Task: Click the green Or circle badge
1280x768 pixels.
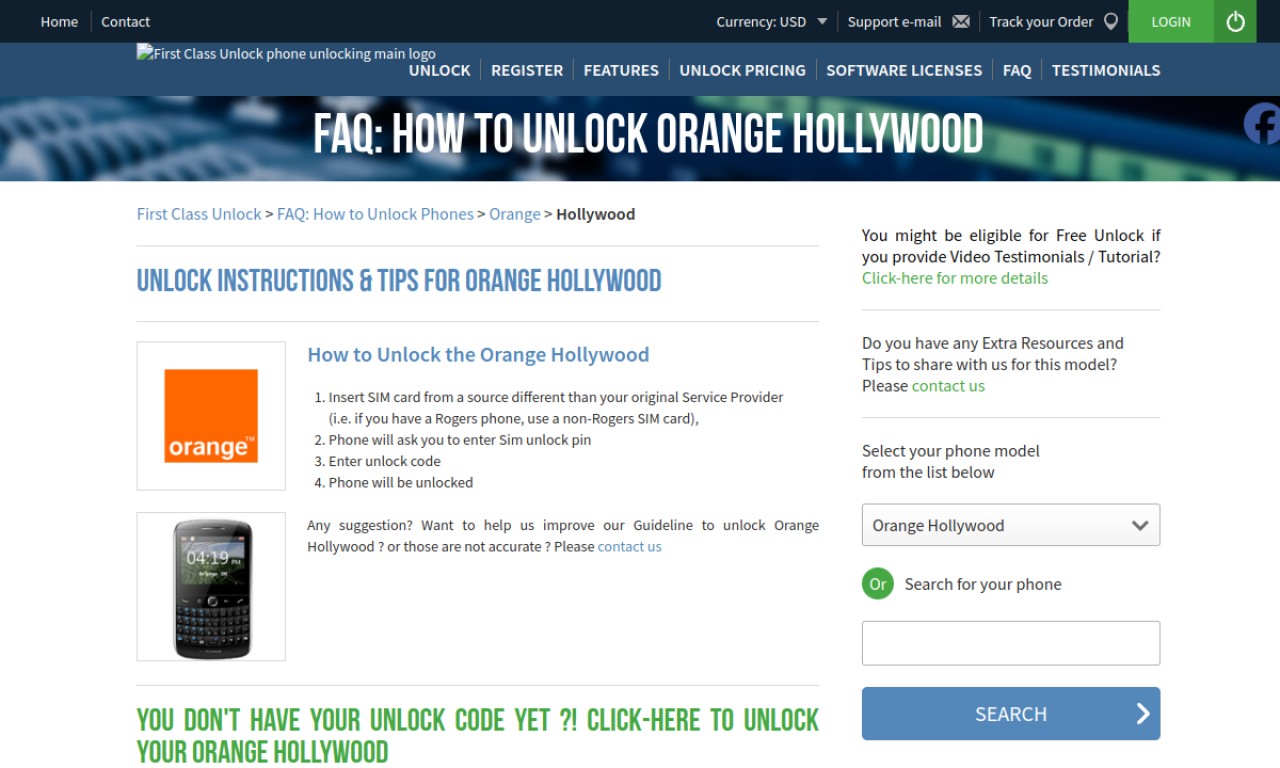Action: tap(878, 584)
